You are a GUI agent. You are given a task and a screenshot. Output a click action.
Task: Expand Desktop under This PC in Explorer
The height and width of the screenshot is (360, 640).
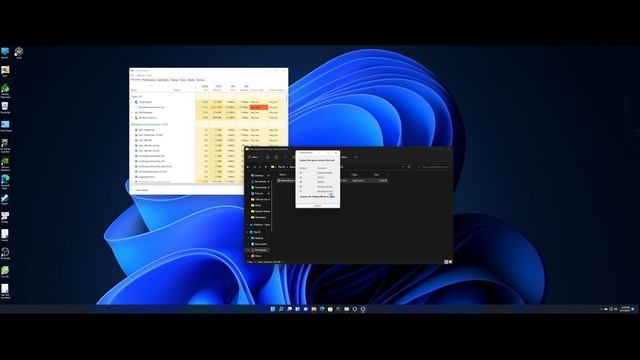[249, 238]
